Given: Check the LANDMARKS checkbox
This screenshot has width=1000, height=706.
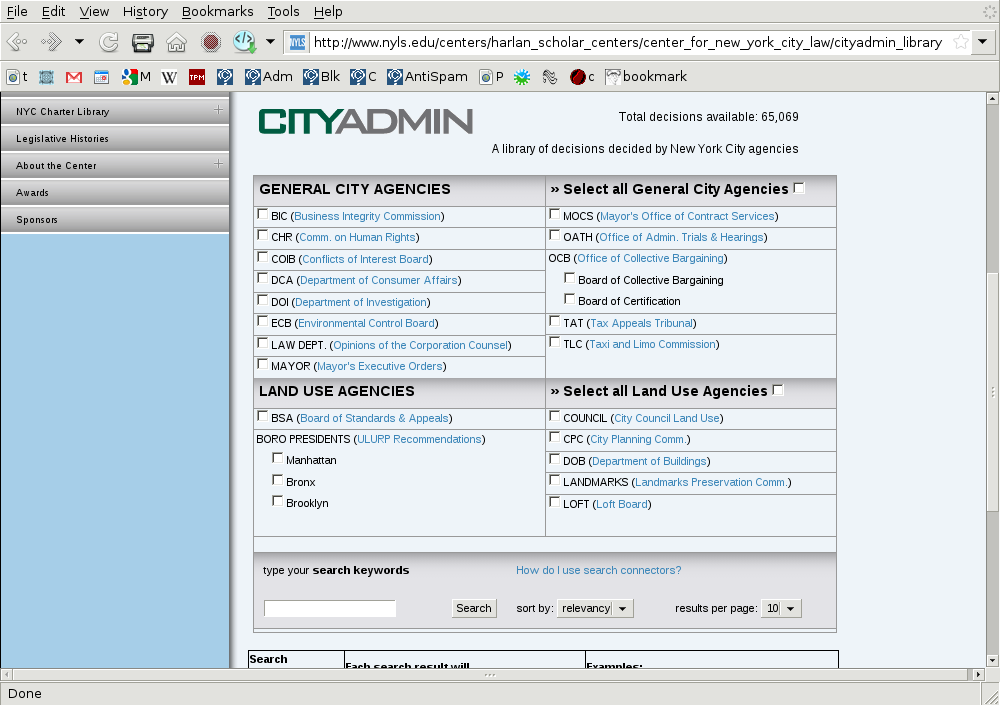Looking at the screenshot, I should pos(554,480).
